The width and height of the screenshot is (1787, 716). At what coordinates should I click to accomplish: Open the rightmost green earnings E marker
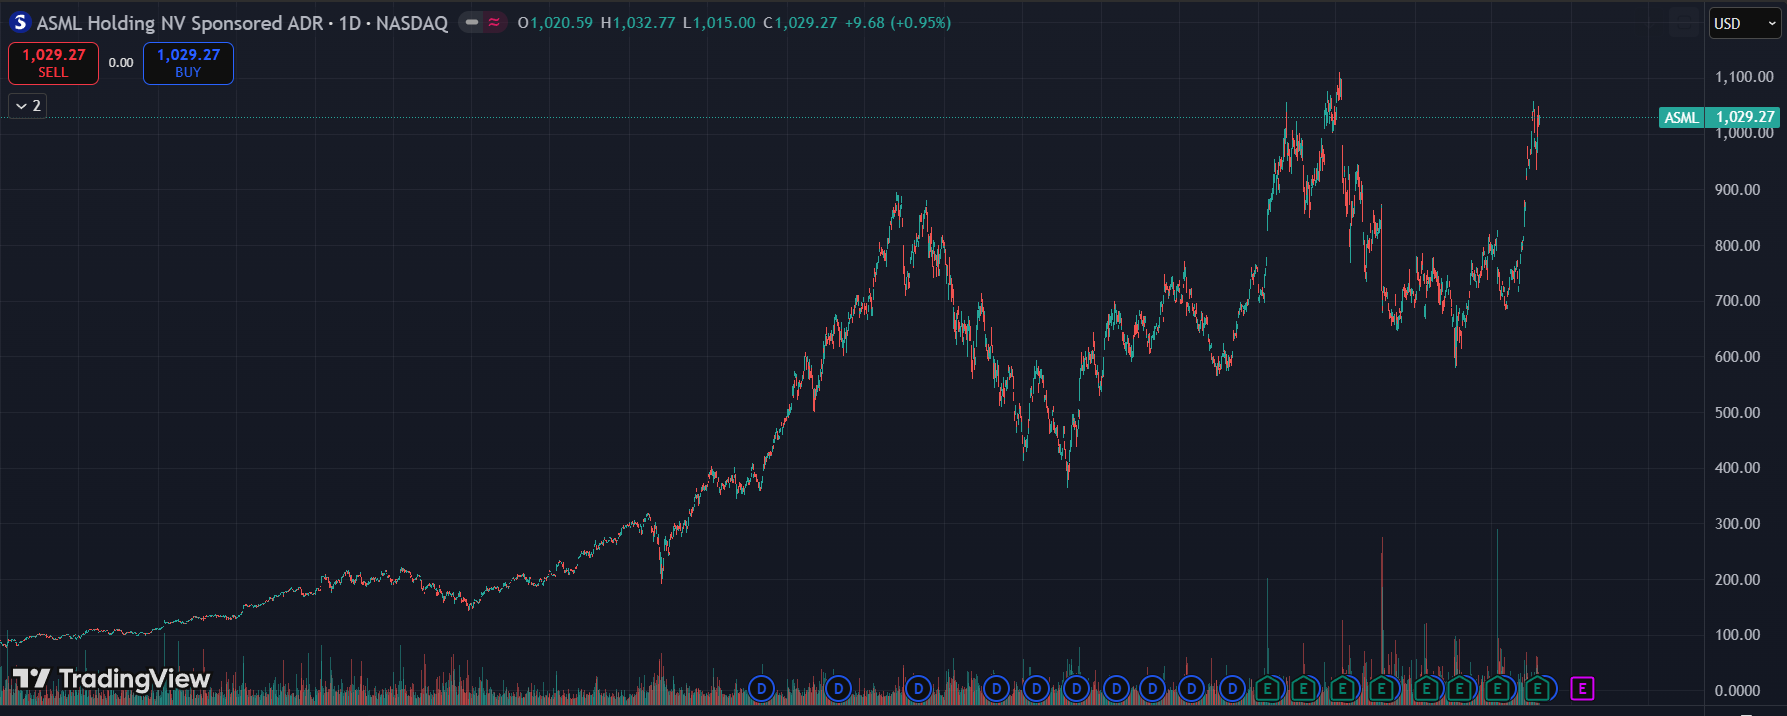coord(1538,688)
